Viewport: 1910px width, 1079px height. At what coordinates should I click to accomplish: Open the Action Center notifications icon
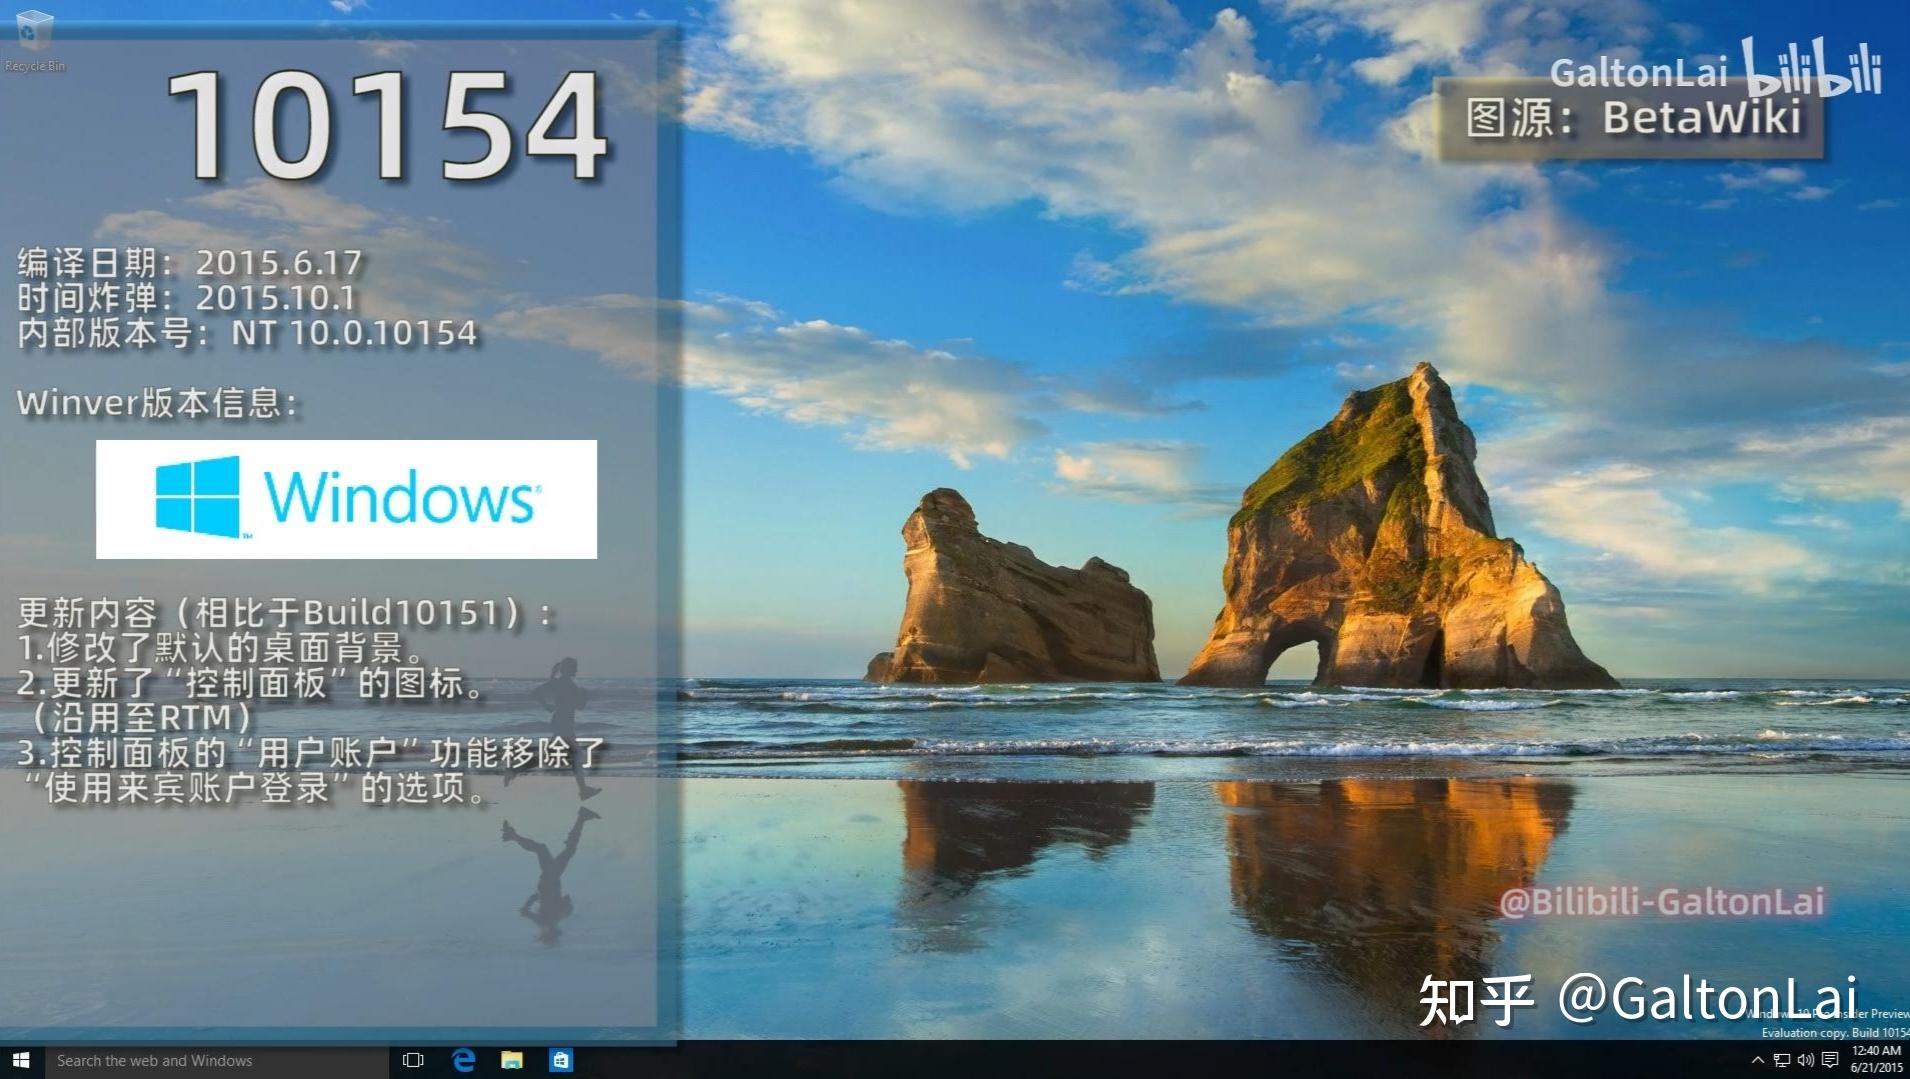pos(1830,1060)
